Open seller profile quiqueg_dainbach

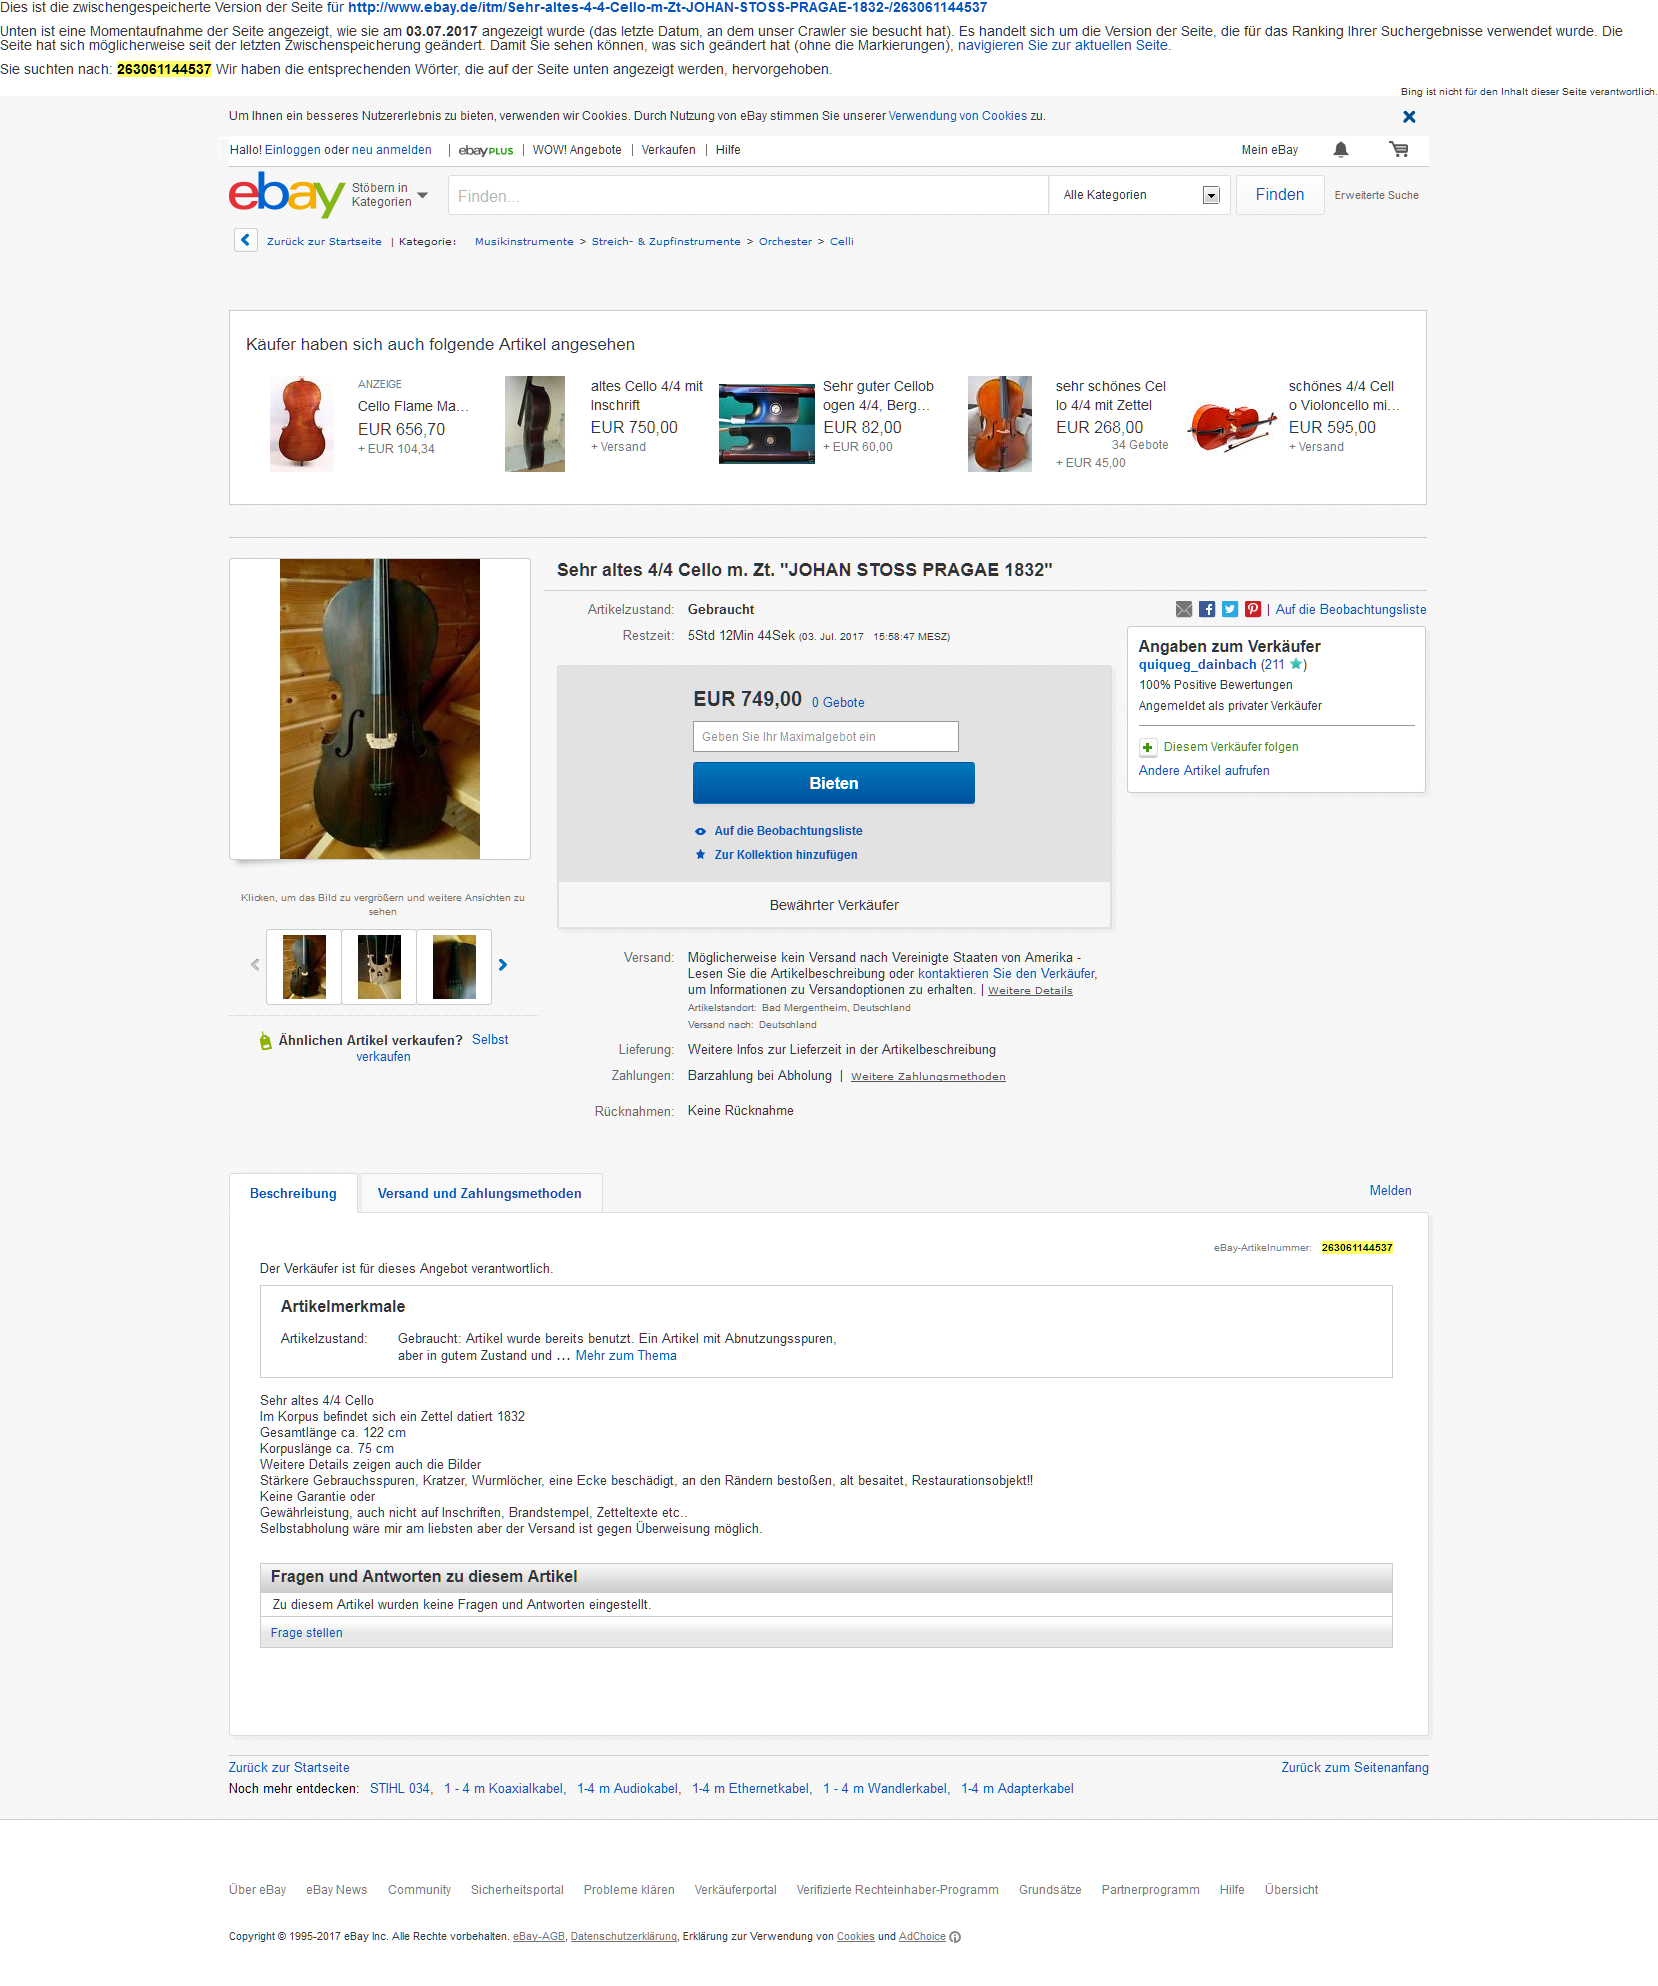[1197, 665]
